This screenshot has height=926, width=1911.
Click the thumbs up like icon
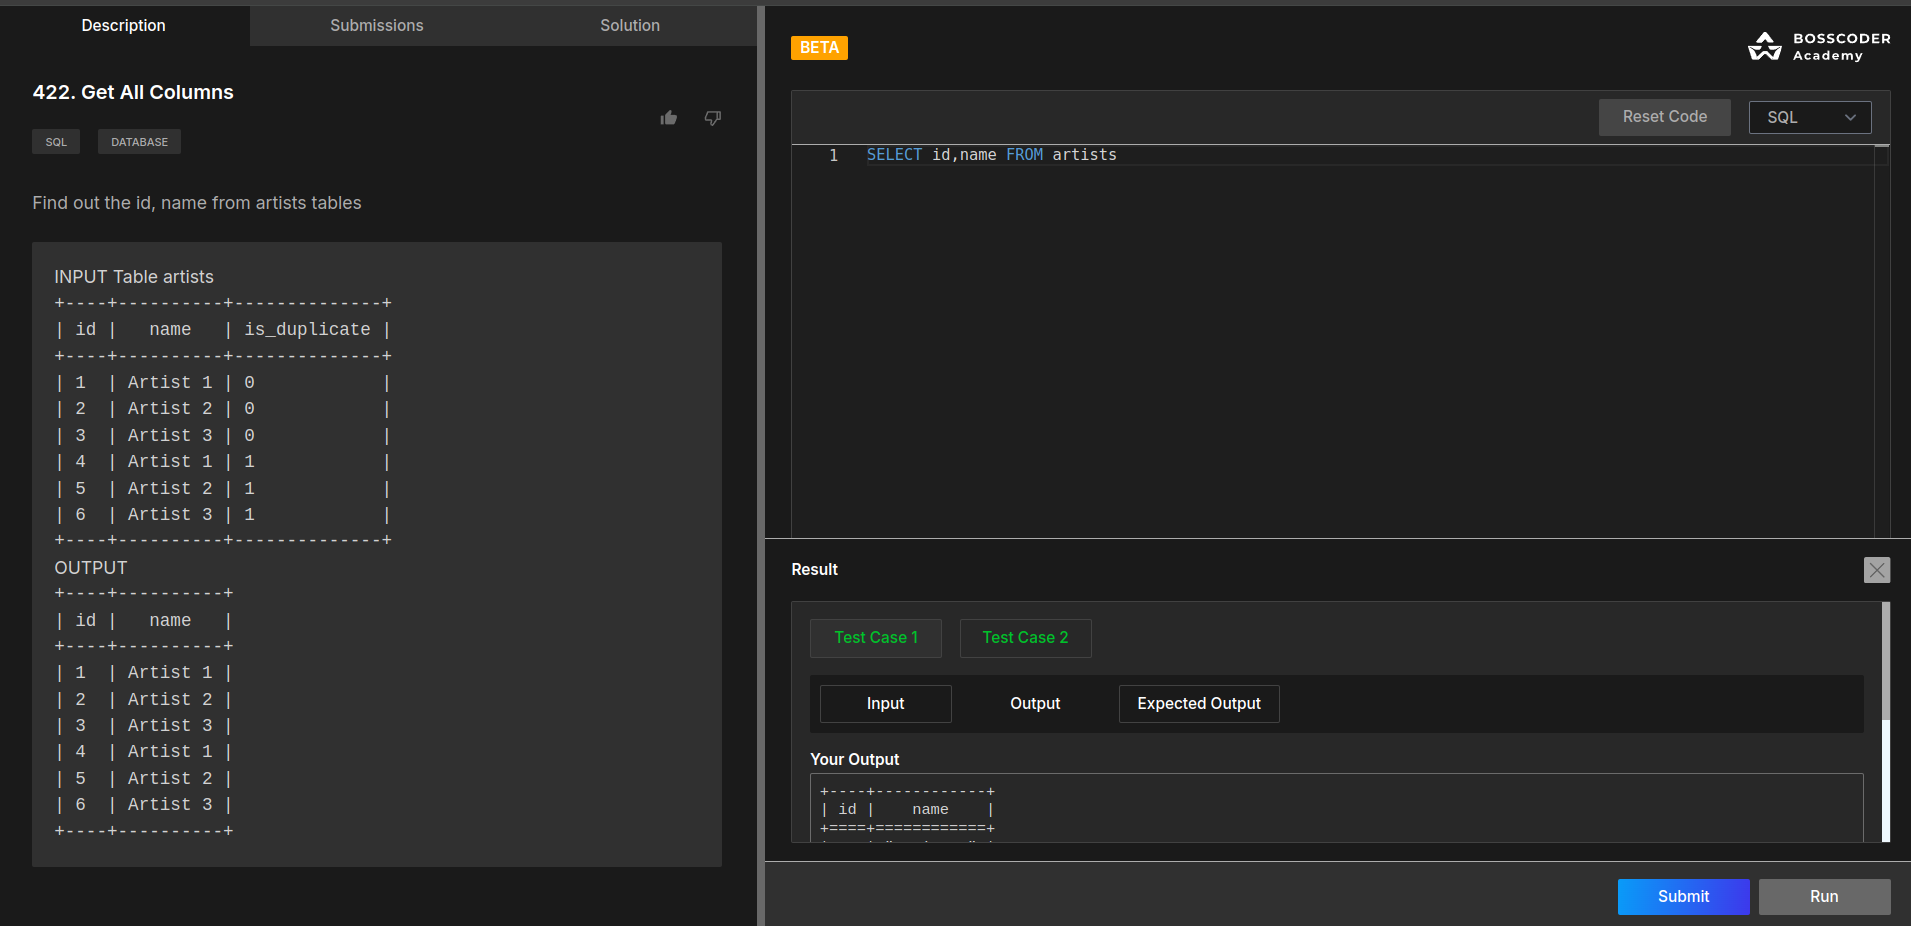669,118
